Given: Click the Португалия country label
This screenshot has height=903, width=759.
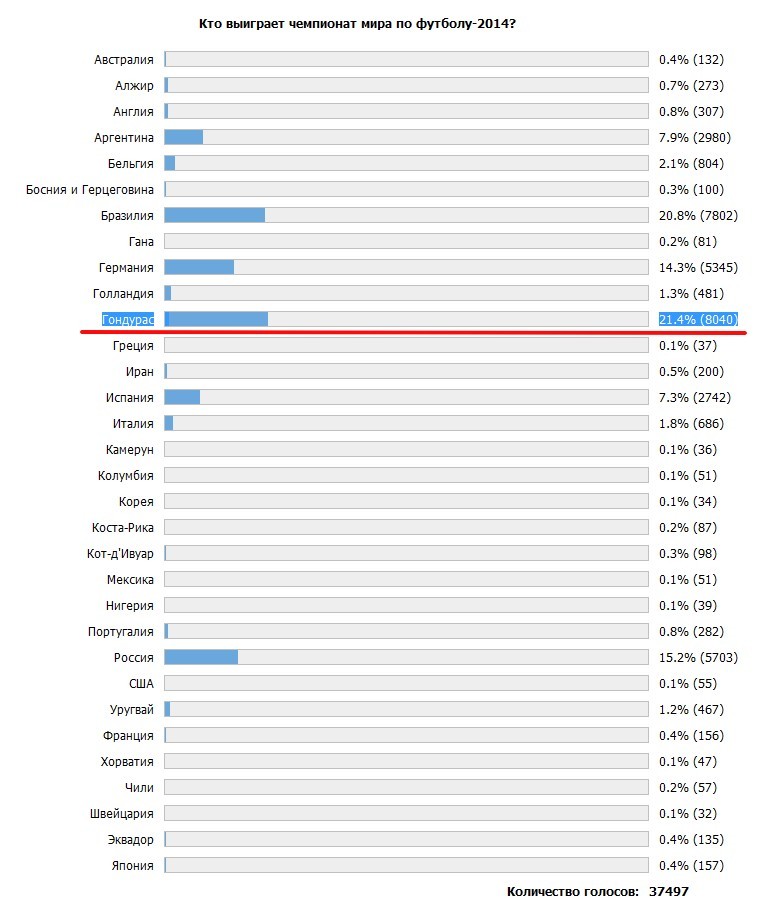Looking at the screenshot, I should click(x=120, y=631).
